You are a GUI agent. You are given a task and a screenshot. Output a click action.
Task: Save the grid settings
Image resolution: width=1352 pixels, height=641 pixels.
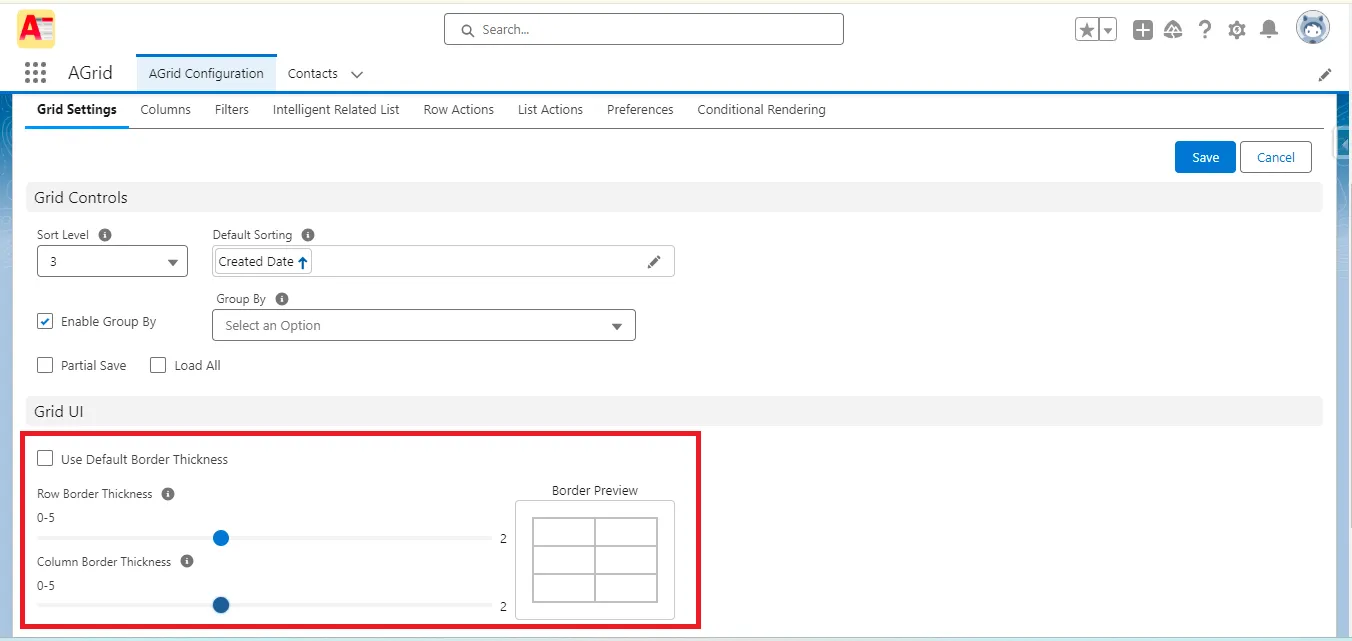[x=1204, y=157]
